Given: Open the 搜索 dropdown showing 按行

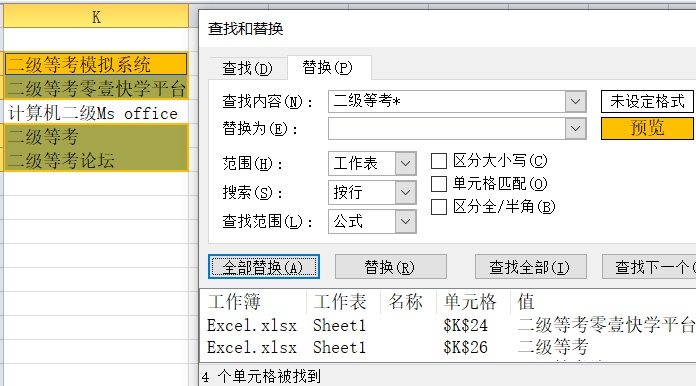Looking at the screenshot, I should [372, 192].
